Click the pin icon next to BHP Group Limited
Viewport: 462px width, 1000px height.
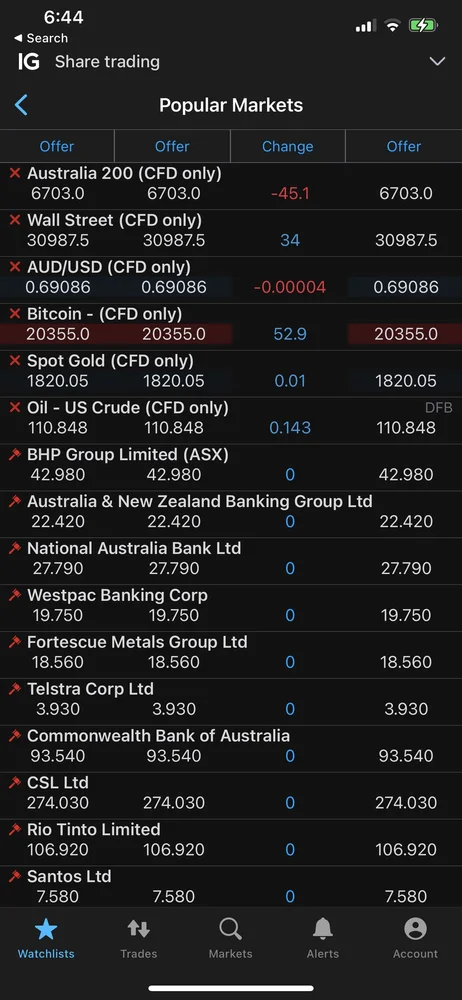(x=15, y=455)
